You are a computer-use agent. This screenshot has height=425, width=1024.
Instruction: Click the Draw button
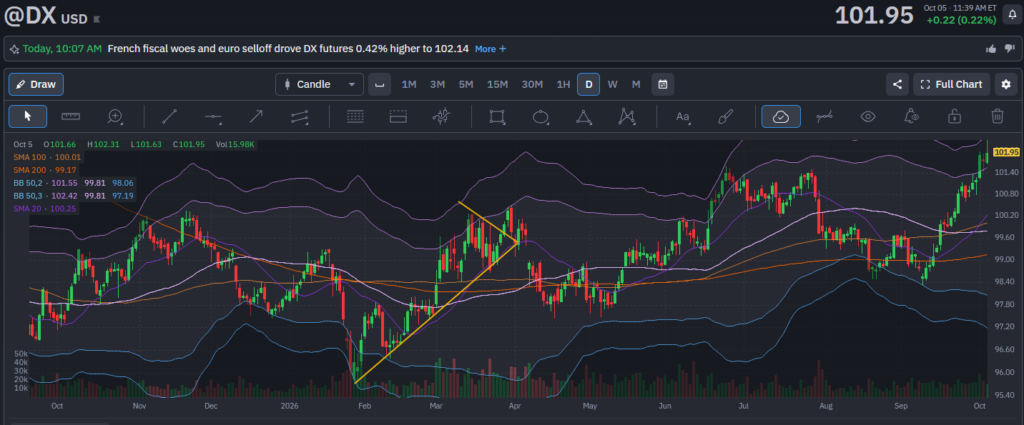click(x=36, y=84)
